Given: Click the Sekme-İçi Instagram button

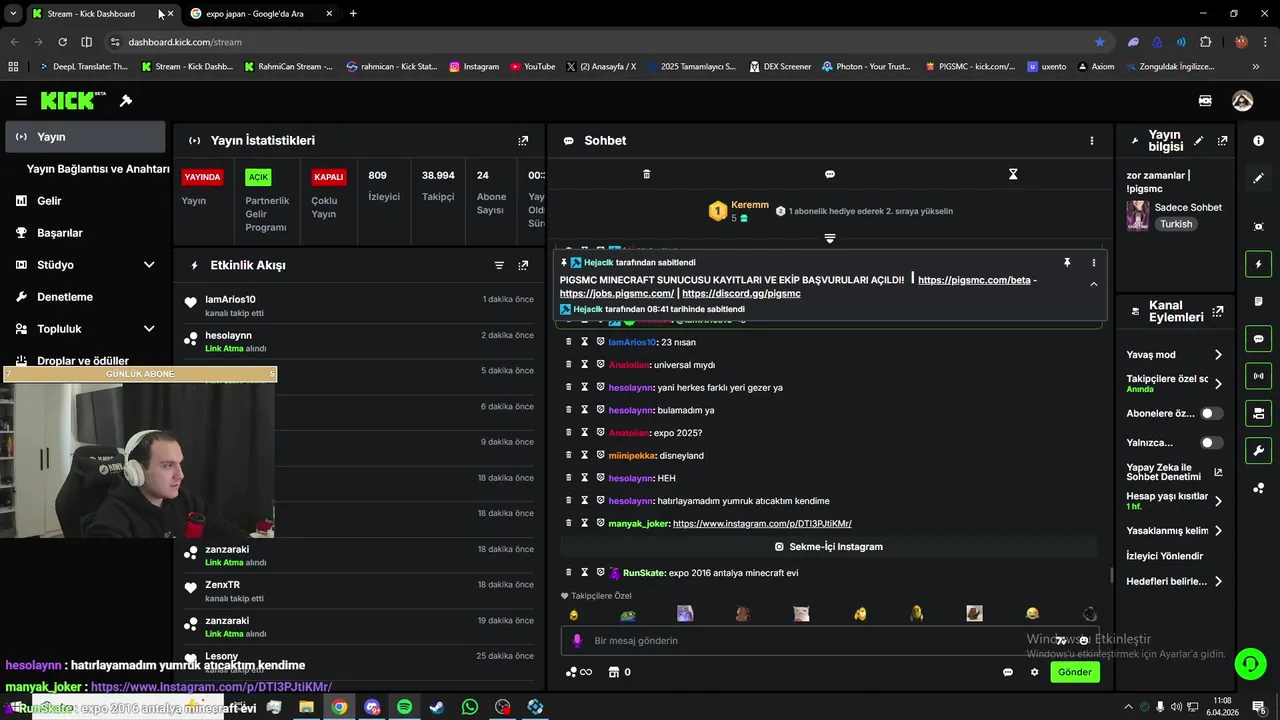Looking at the screenshot, I should coord(829,547).
